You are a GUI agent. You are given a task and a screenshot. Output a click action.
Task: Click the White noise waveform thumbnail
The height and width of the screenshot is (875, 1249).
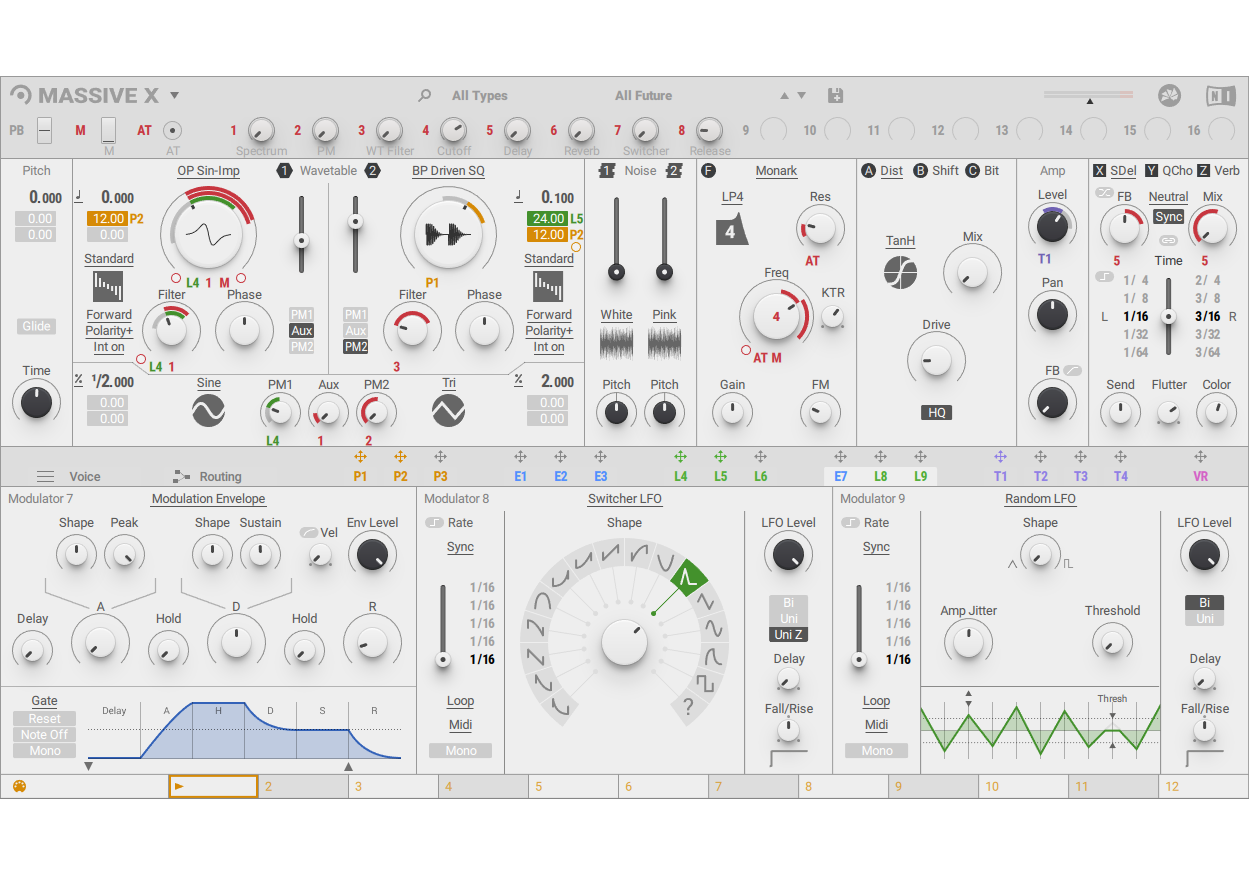616,344
